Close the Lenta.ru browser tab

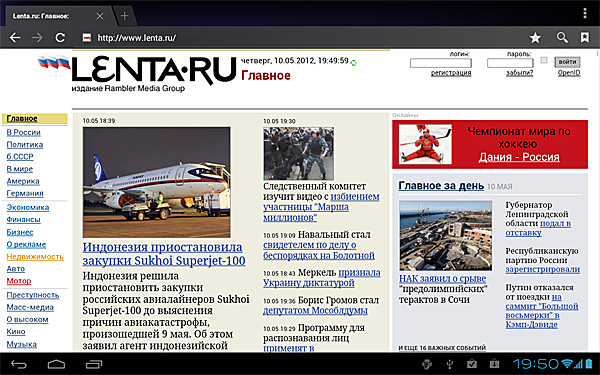coord(100,16)
